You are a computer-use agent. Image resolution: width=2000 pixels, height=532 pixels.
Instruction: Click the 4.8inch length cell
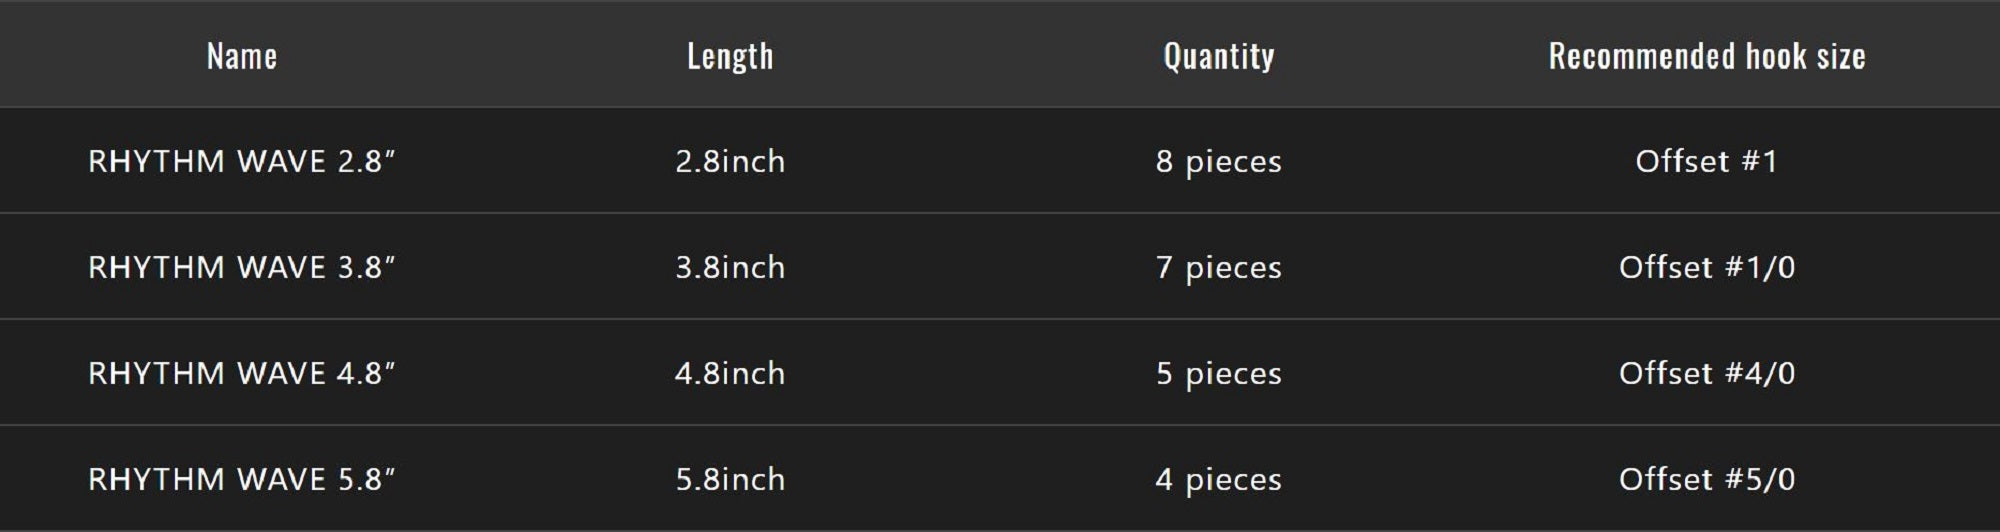(x=730, y=373)
